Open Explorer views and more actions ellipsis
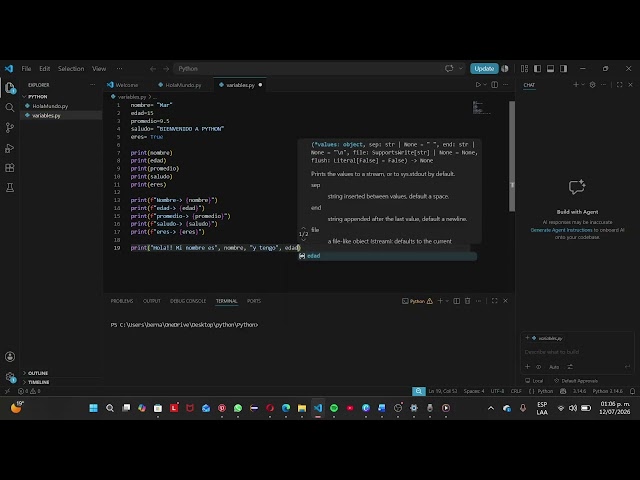 click(x=93, y=85)
